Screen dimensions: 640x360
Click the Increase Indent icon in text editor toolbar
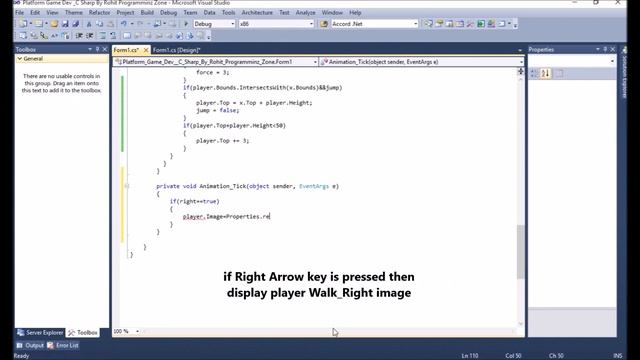(x=89, y=36)
